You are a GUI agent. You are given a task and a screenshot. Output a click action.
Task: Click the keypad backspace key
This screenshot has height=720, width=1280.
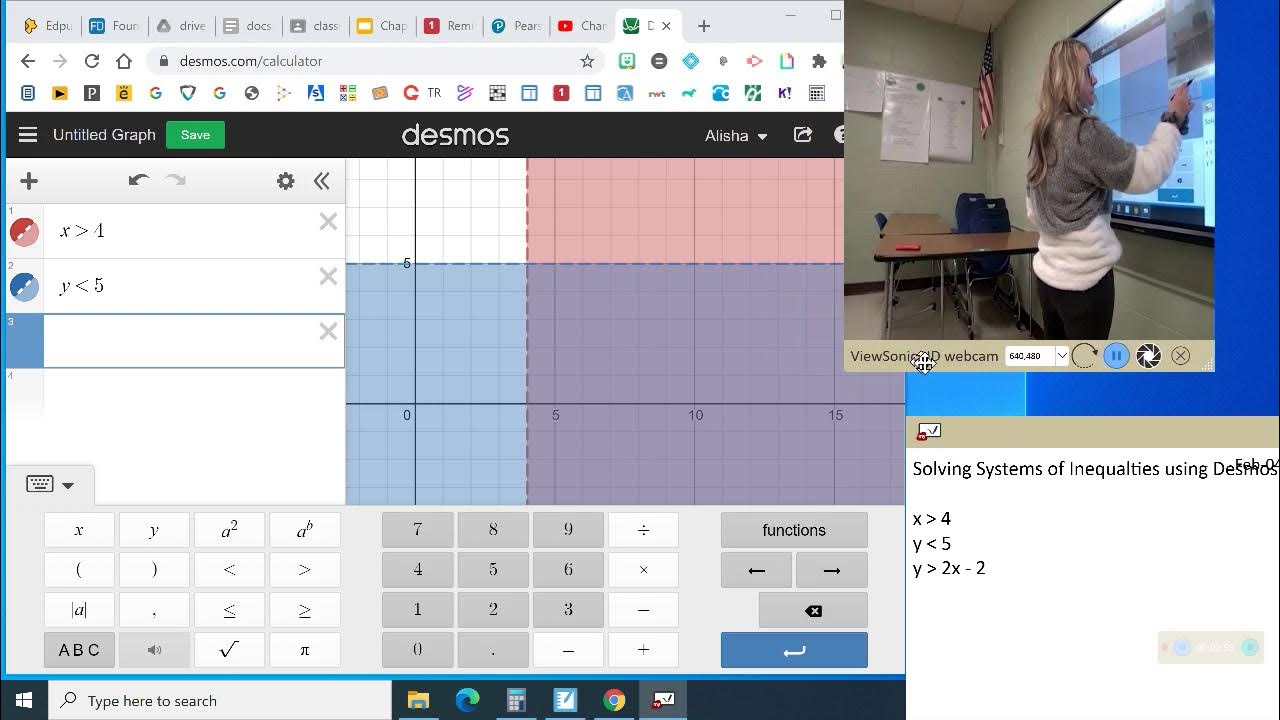point(813,610)
